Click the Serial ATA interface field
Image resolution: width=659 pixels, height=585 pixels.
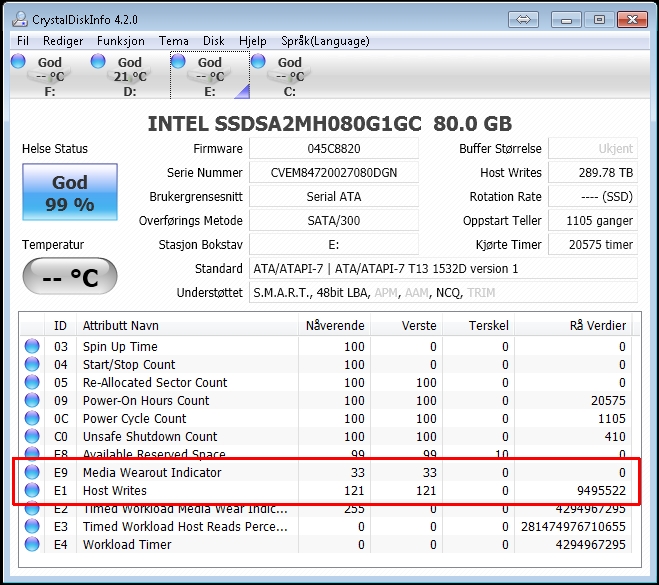coord(334,196)
